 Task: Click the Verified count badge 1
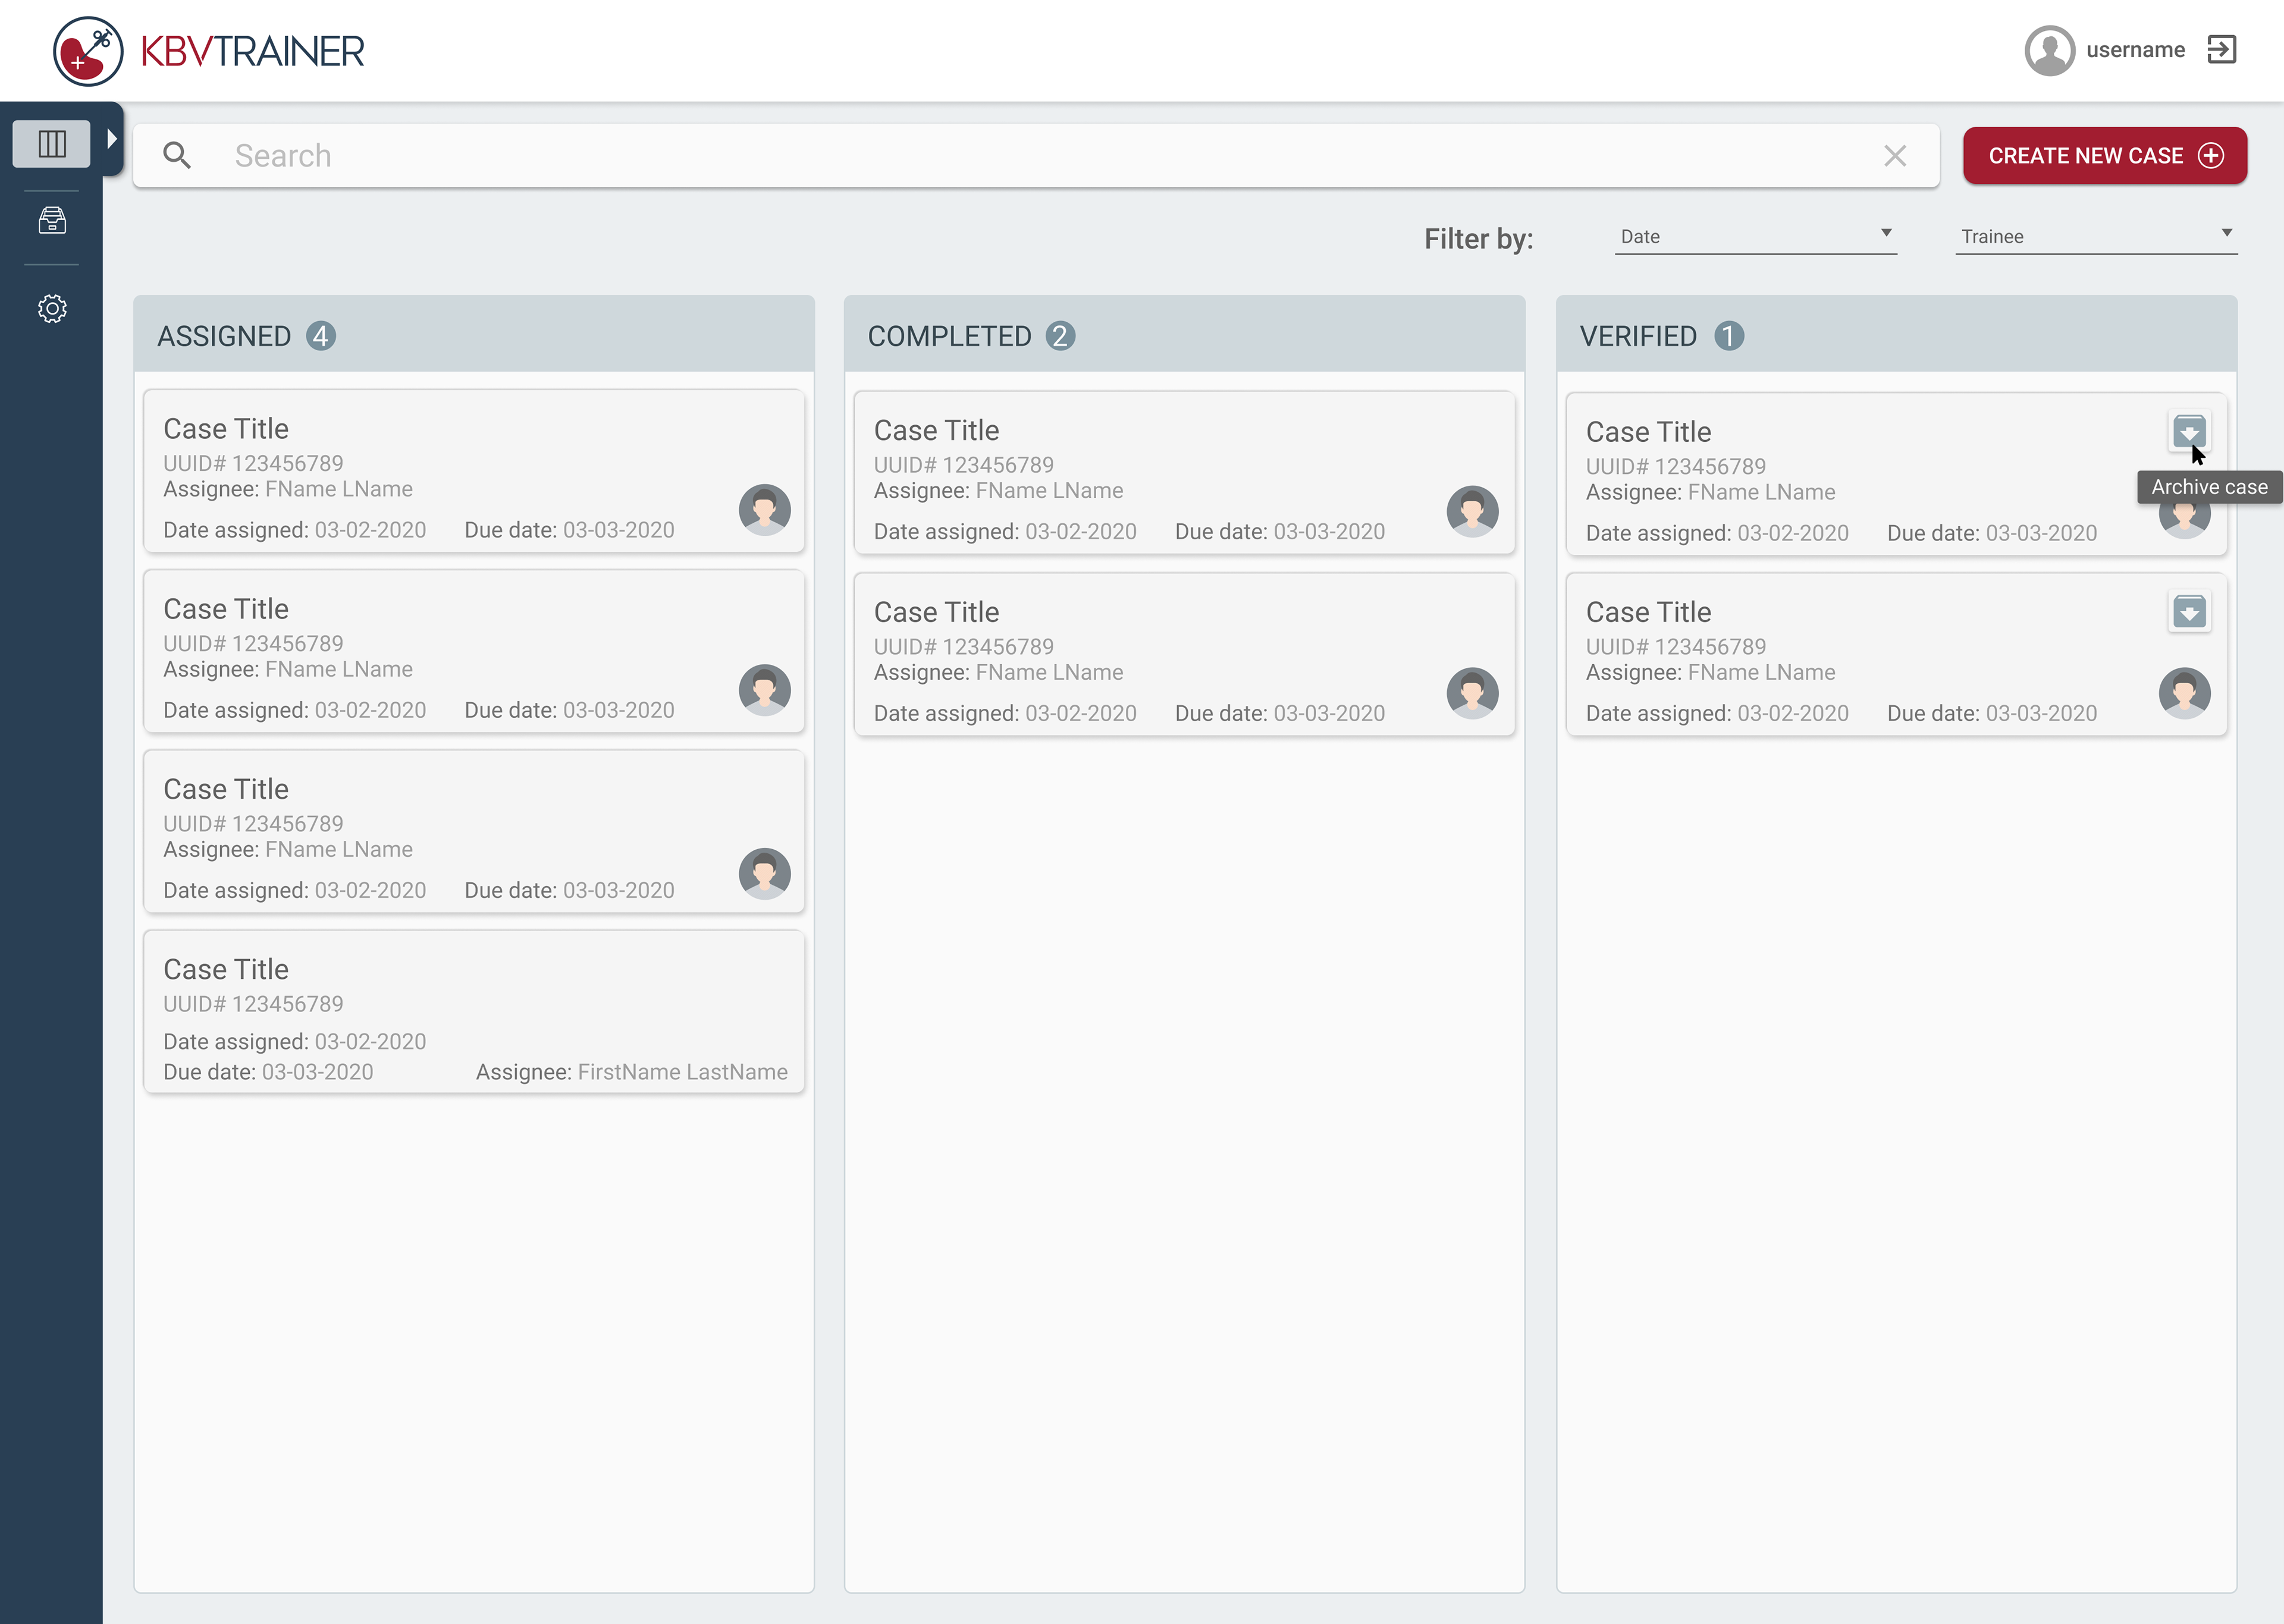click(1728, 336)
